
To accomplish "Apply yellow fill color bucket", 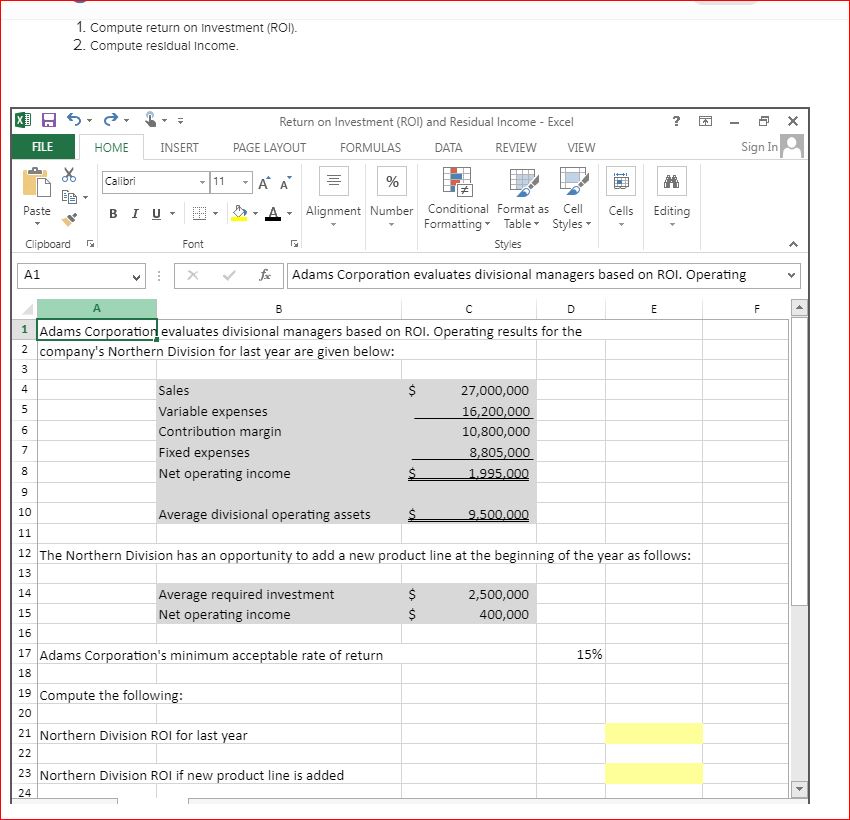I will (x=239, y=213).
